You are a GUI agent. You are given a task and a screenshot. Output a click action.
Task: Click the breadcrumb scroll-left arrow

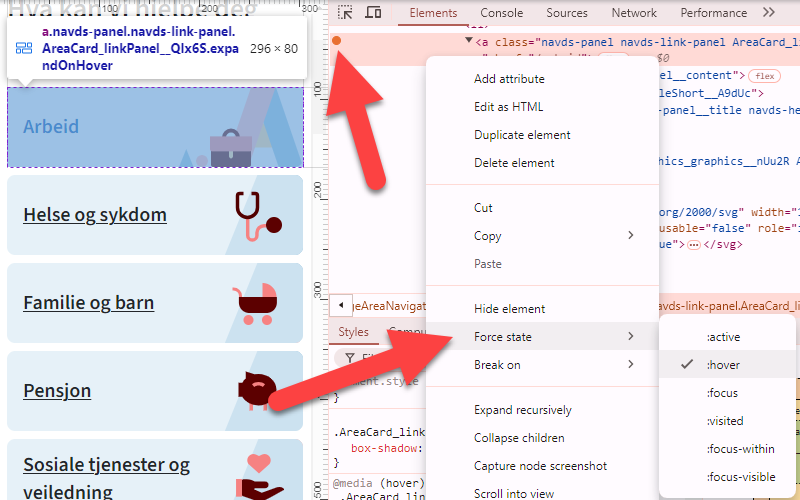(x=341, y=306)
